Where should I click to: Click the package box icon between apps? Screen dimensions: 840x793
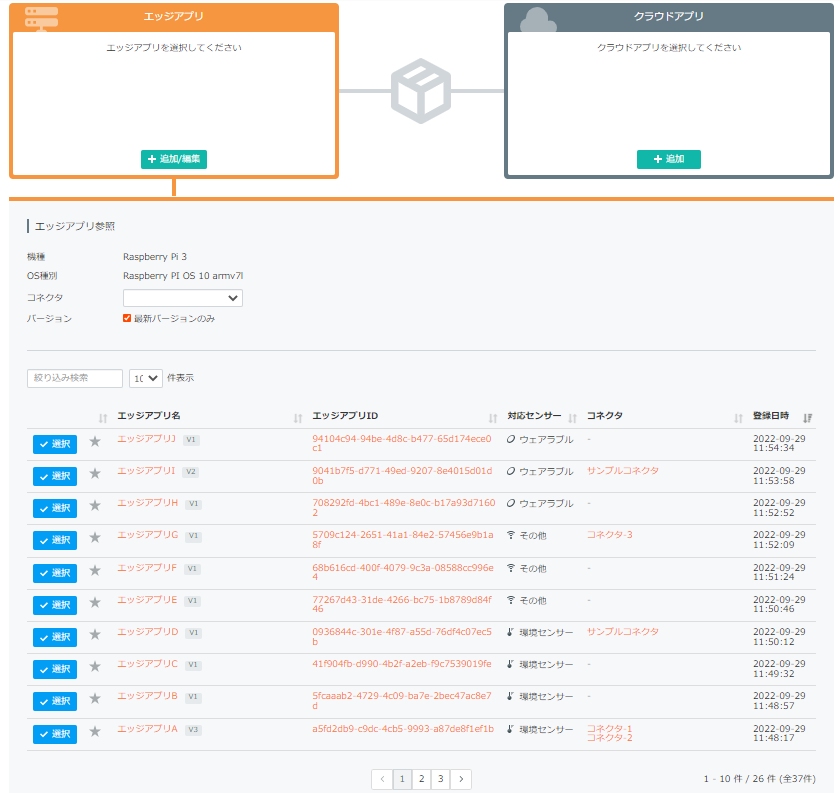[421, 91]
